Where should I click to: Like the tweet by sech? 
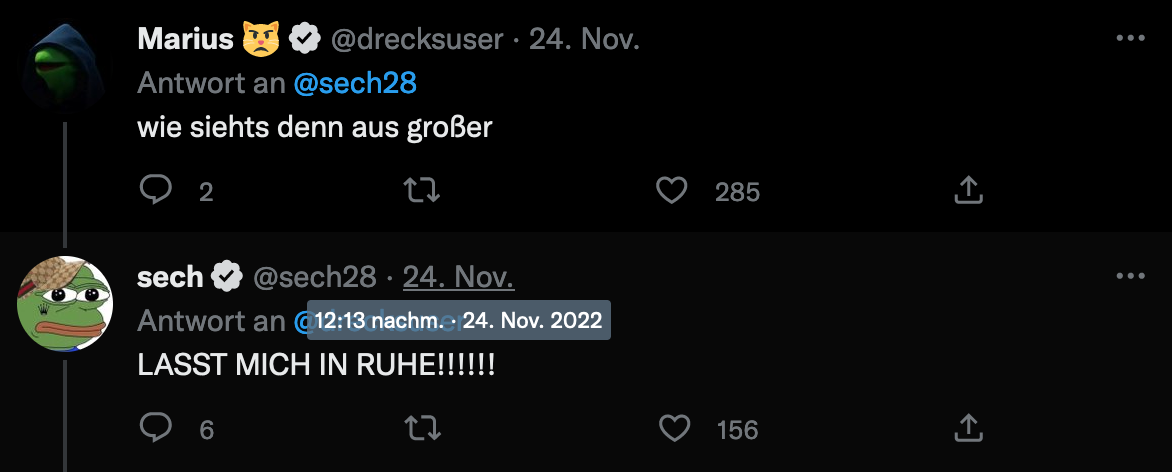click(x=675, y=428)
